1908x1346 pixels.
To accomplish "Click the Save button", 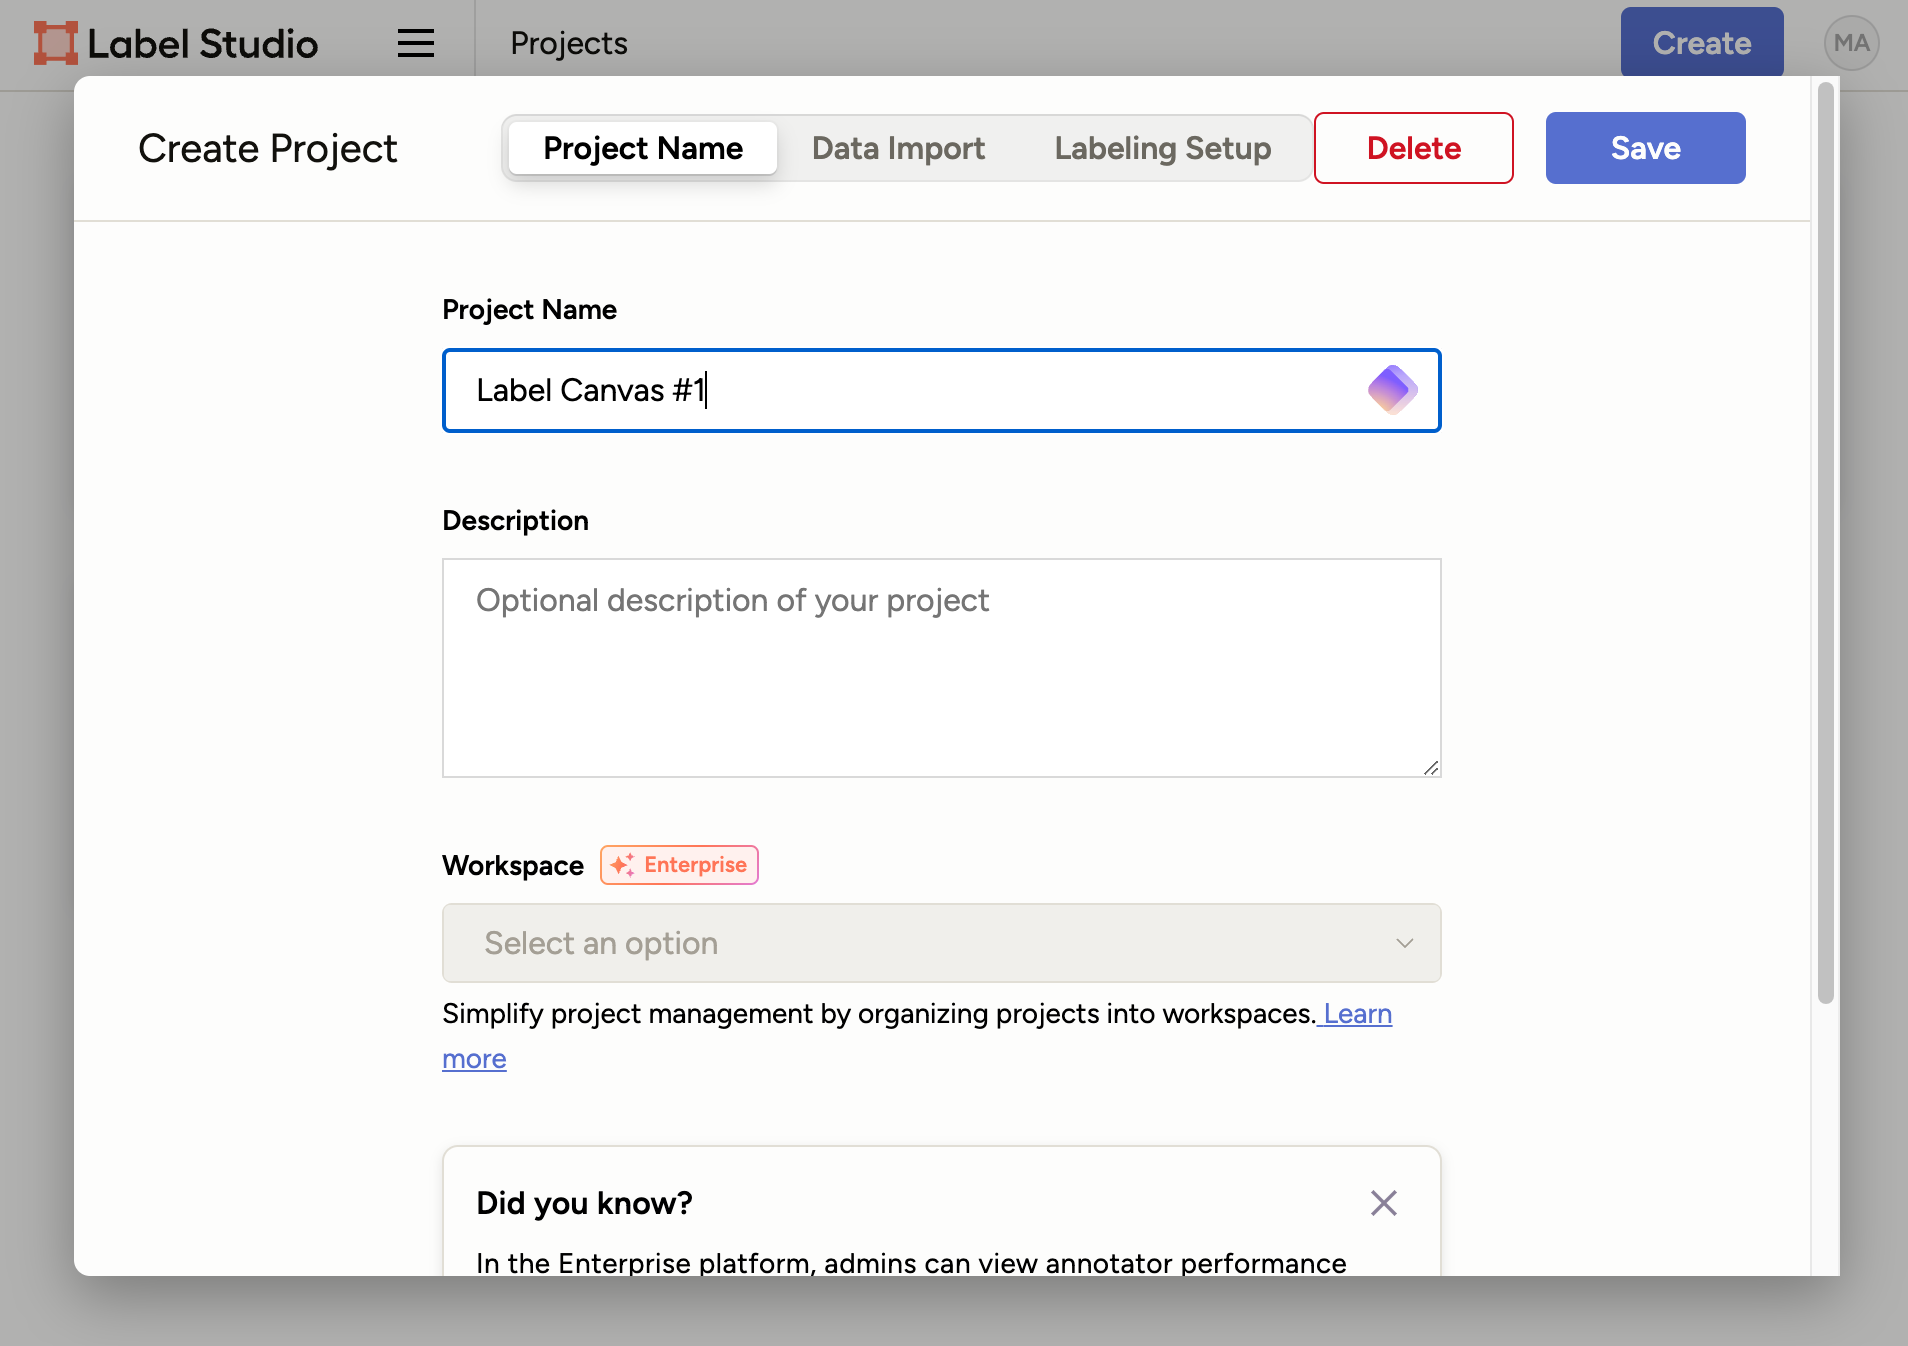I will [1645, 148].
